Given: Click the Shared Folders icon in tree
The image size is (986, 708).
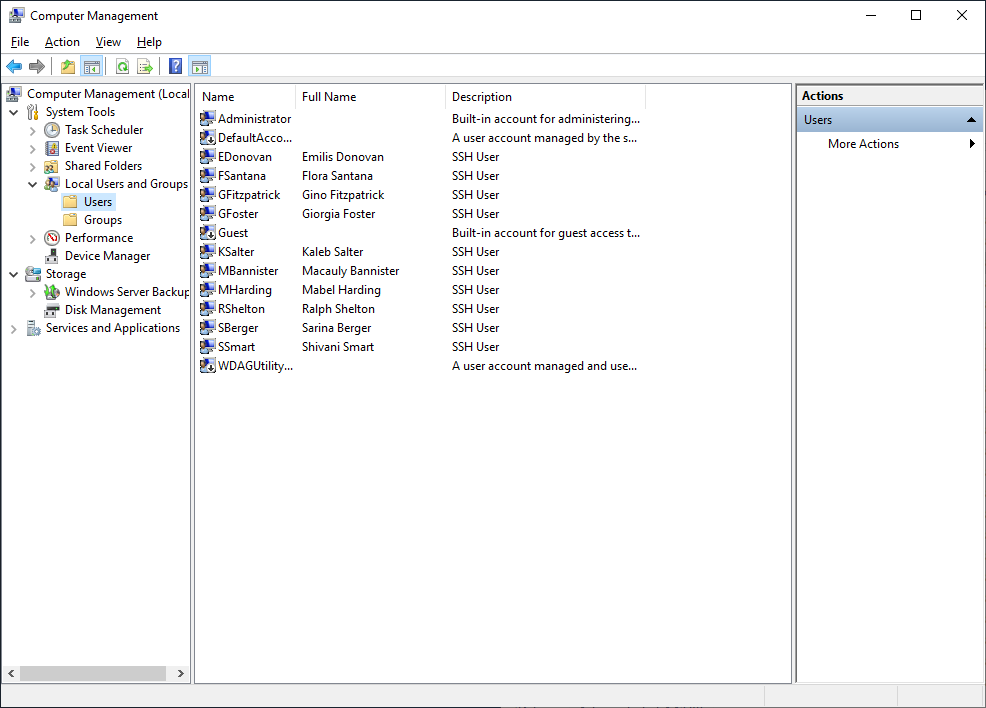Looking at the screenshot, I should coord(52,167).
